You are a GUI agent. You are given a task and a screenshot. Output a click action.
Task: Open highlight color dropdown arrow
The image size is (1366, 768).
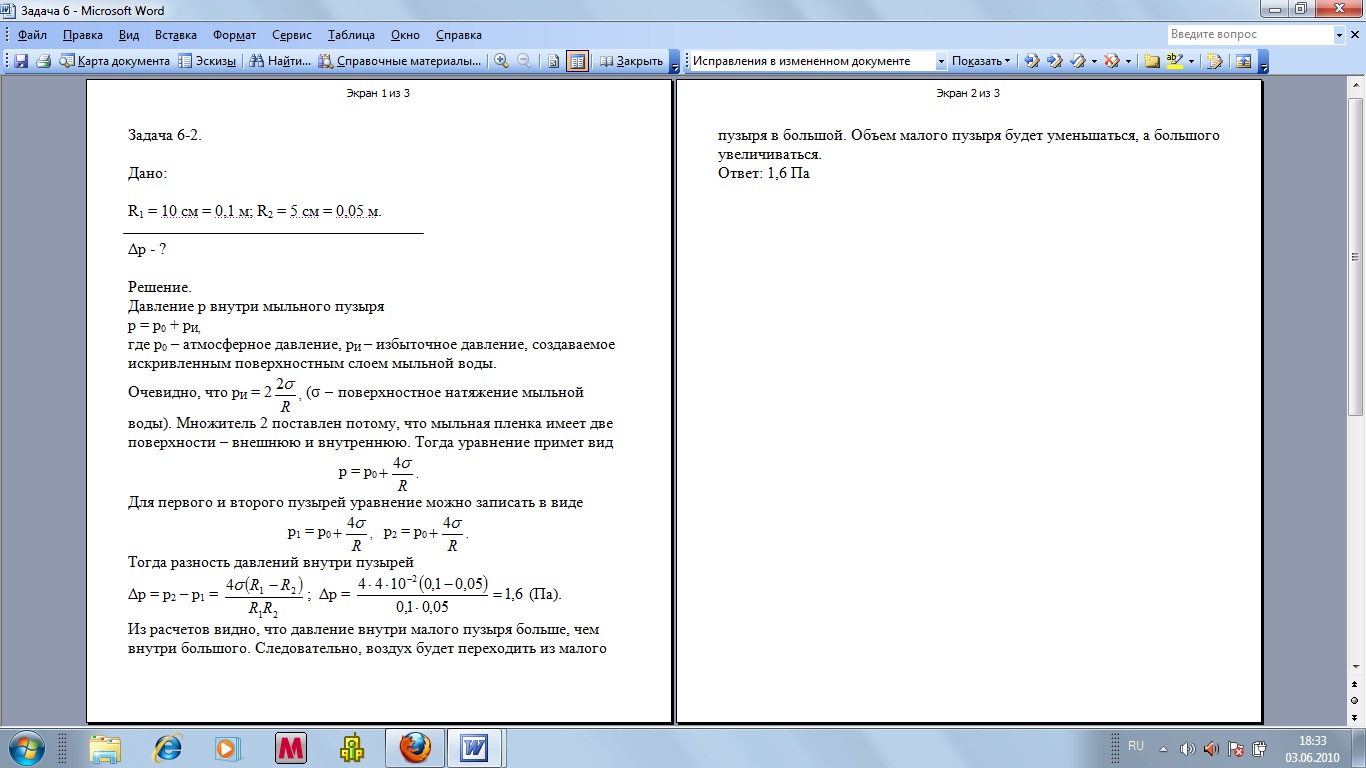click(1192, 61)
